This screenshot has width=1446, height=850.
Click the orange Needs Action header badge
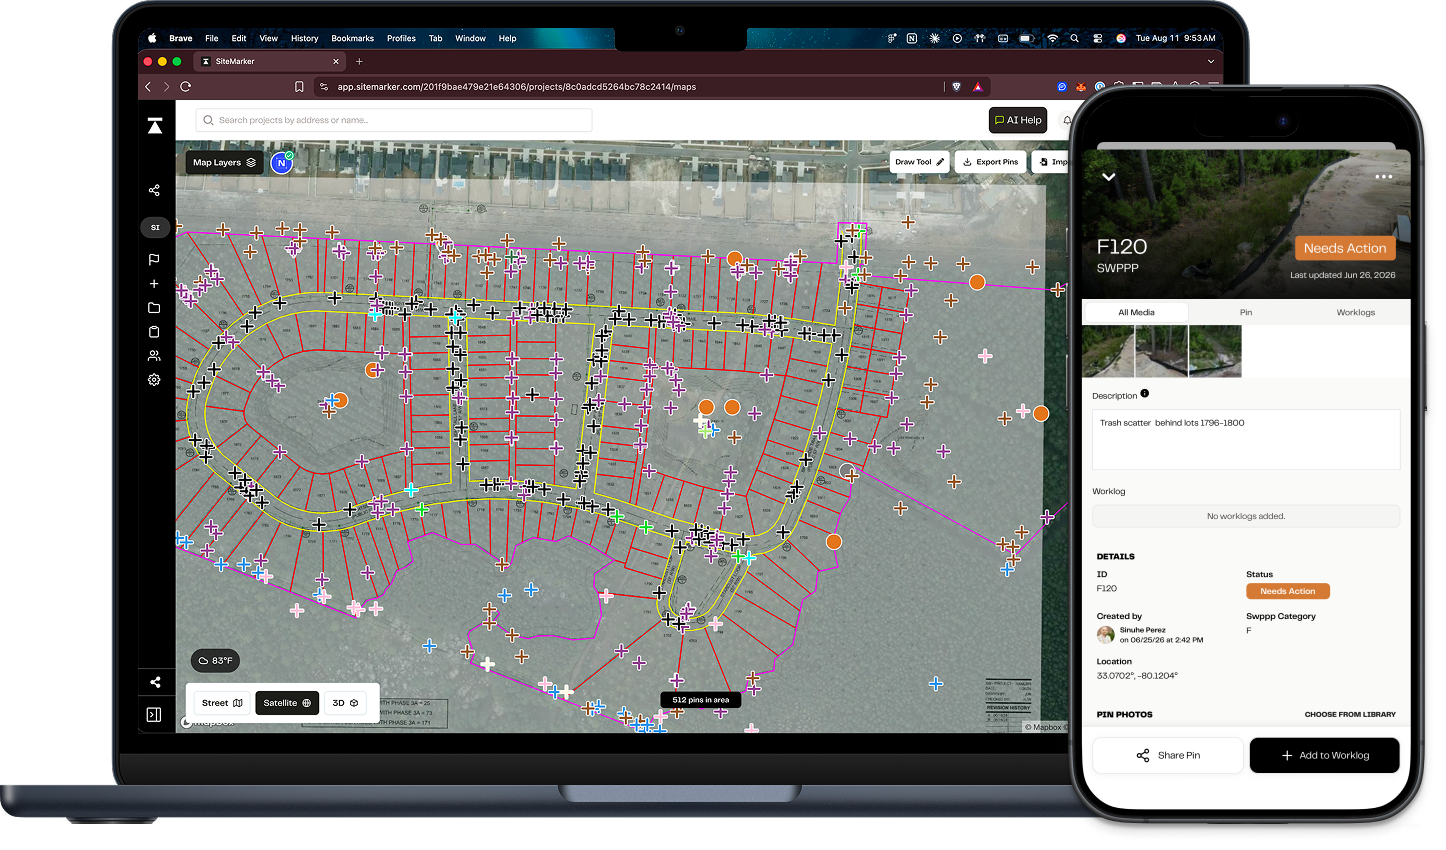(1345, 248)
